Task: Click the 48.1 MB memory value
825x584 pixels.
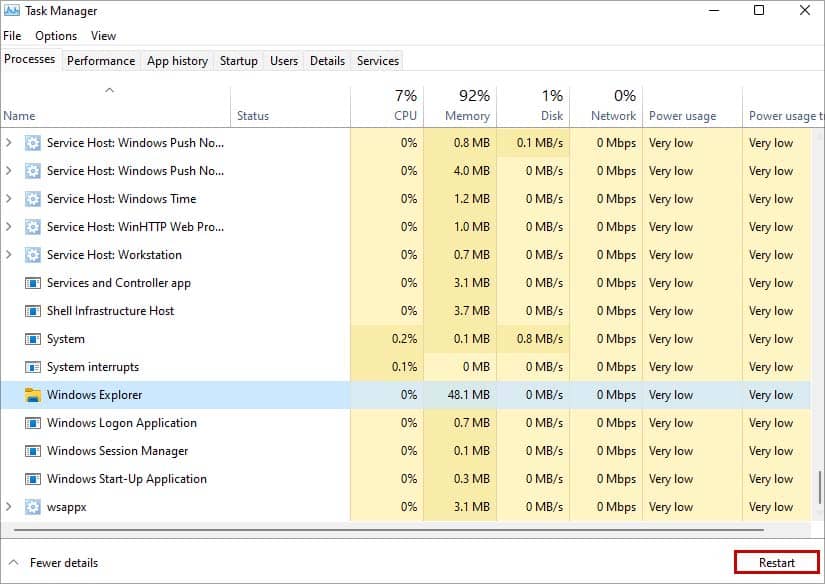Action: [468, 395]
